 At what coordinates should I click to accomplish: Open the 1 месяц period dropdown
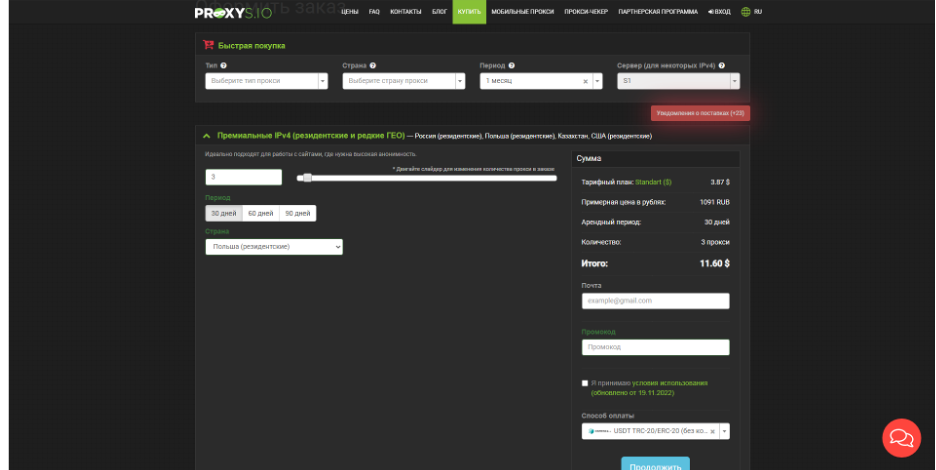[541, 81]
